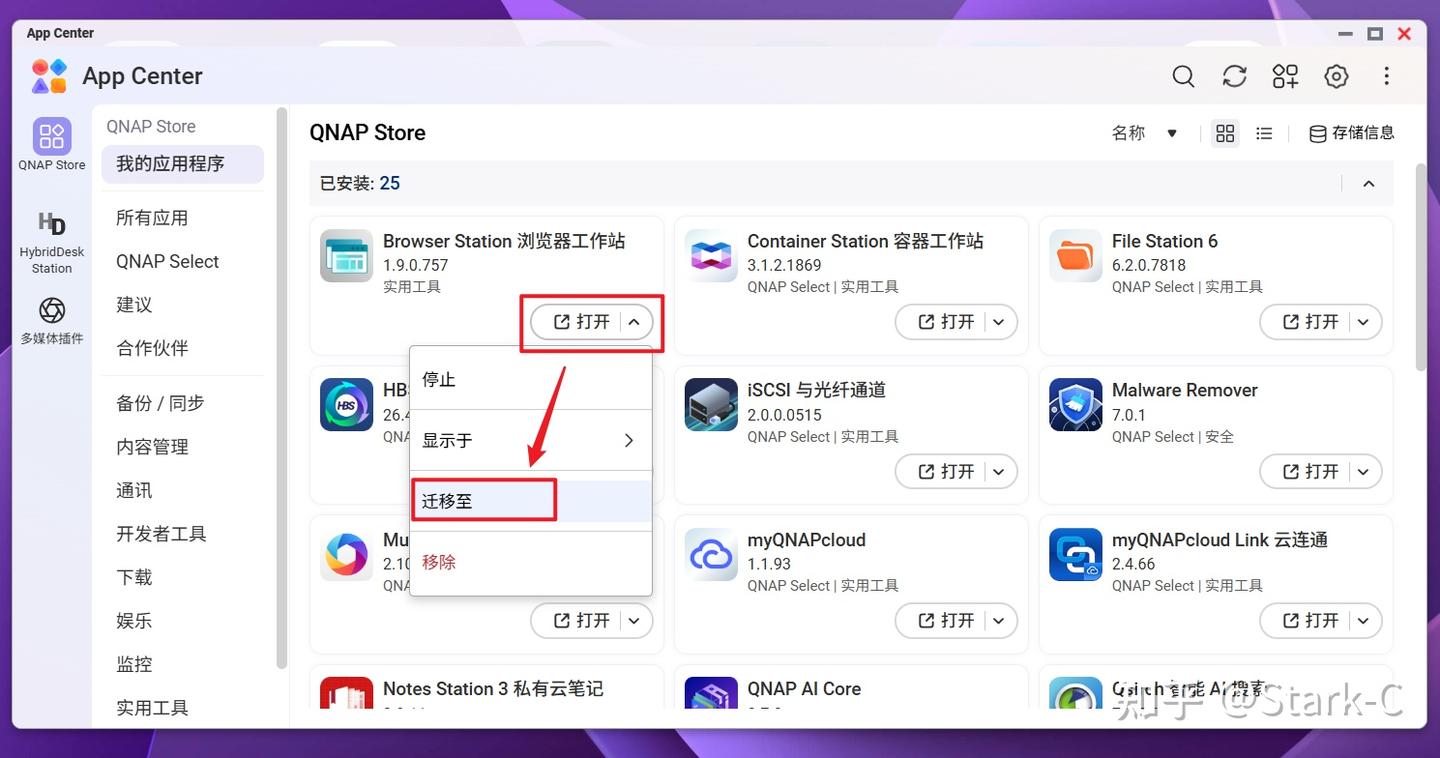Choose 移除 to remove the app
Screen dimensions: 1440x758
pos(531,562)
